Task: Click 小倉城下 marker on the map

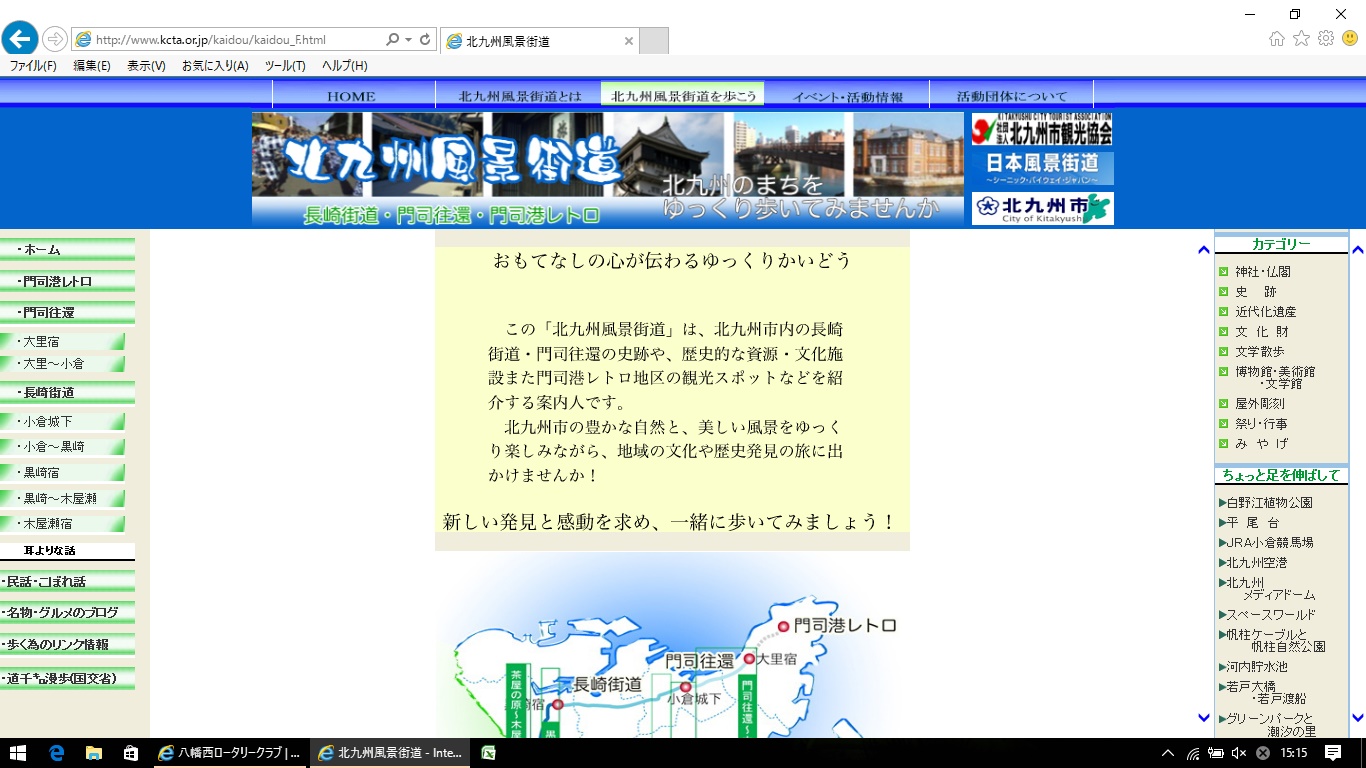Action: coord(685,687)
